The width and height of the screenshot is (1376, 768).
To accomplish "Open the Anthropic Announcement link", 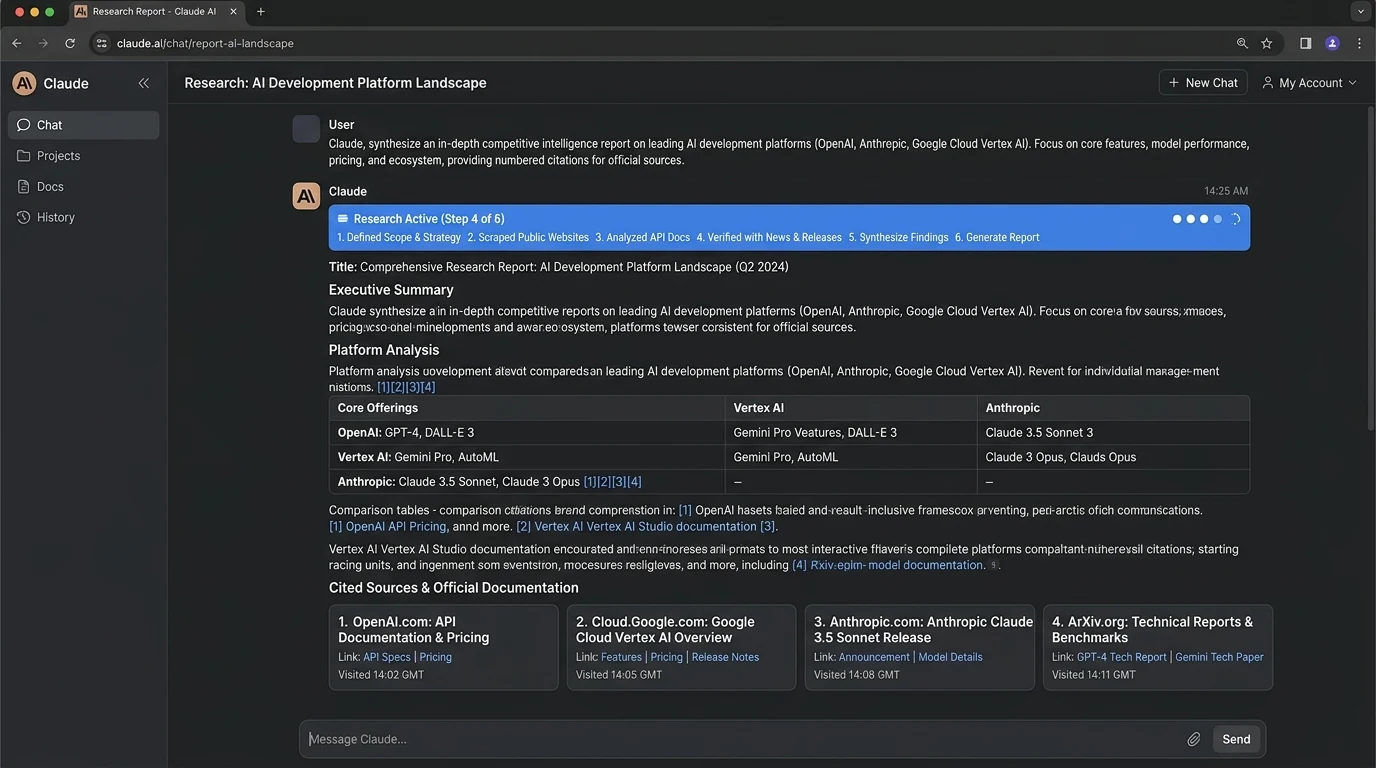I will [875, 657].
